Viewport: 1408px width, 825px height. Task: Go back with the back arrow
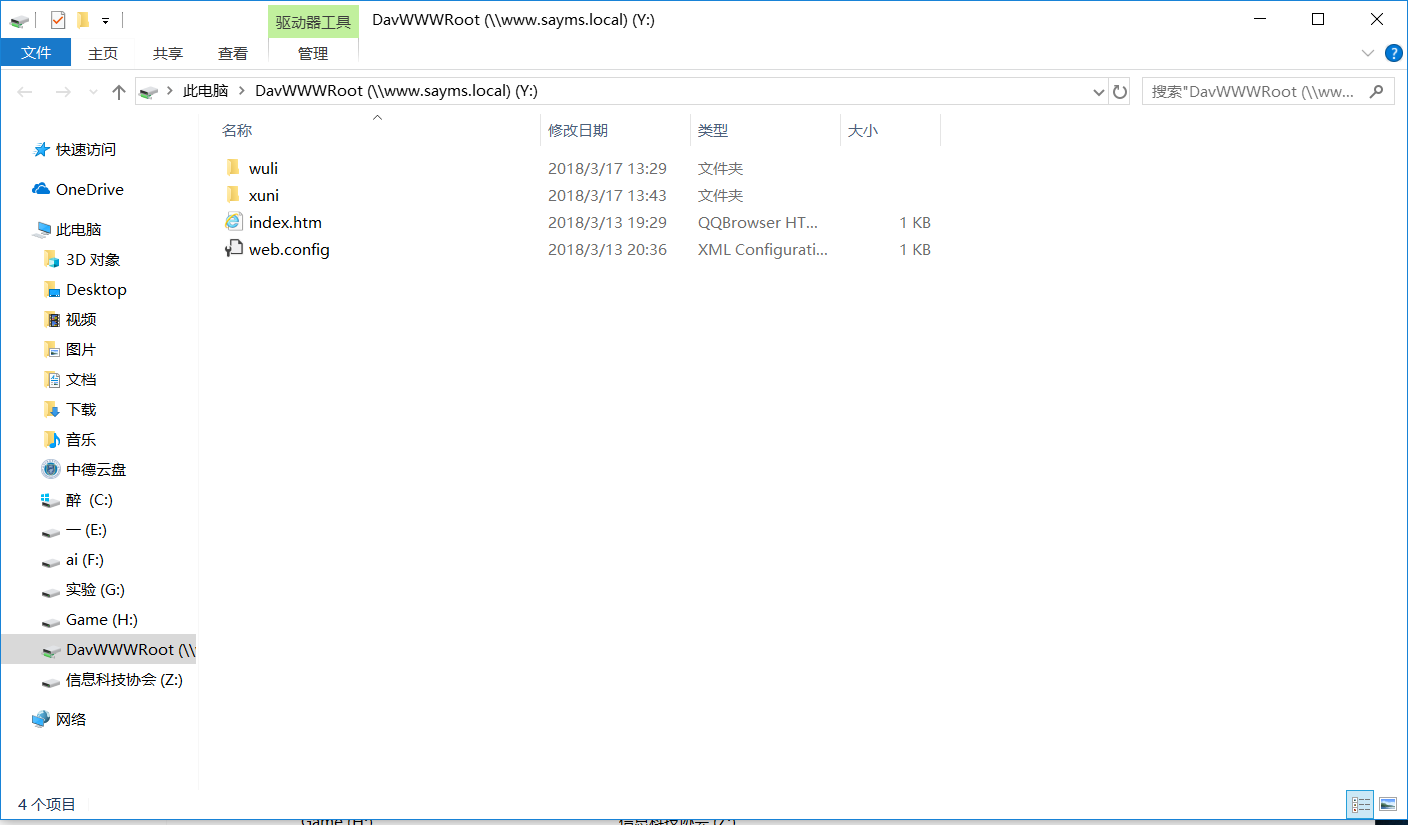(25, 92)
